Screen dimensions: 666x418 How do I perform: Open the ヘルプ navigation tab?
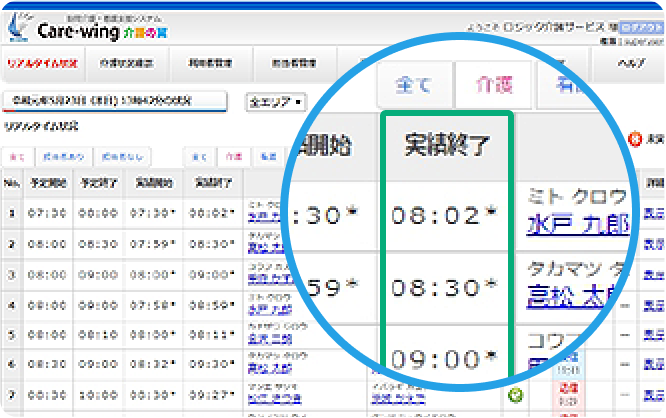point(631,63)
